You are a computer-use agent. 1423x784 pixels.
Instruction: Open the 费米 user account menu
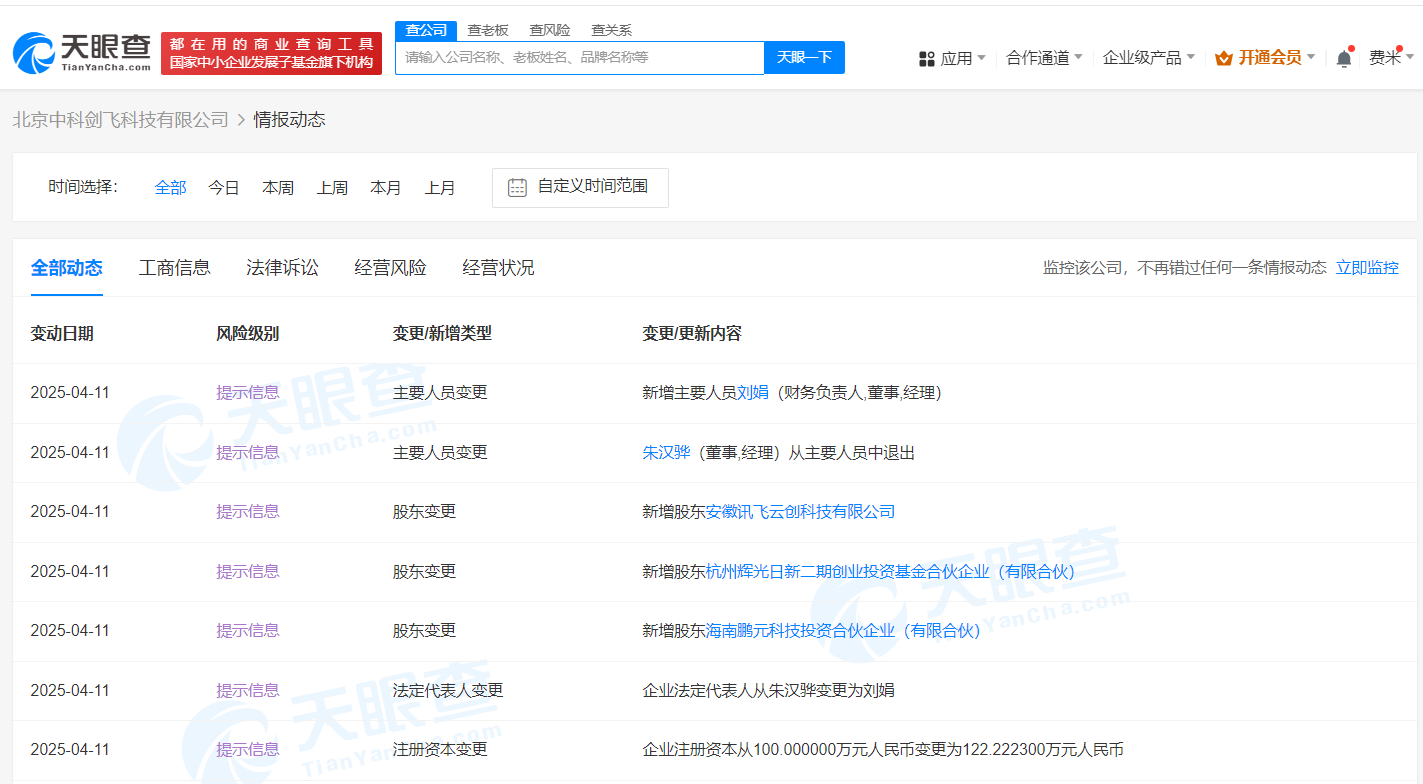[x=1390, y=58]
